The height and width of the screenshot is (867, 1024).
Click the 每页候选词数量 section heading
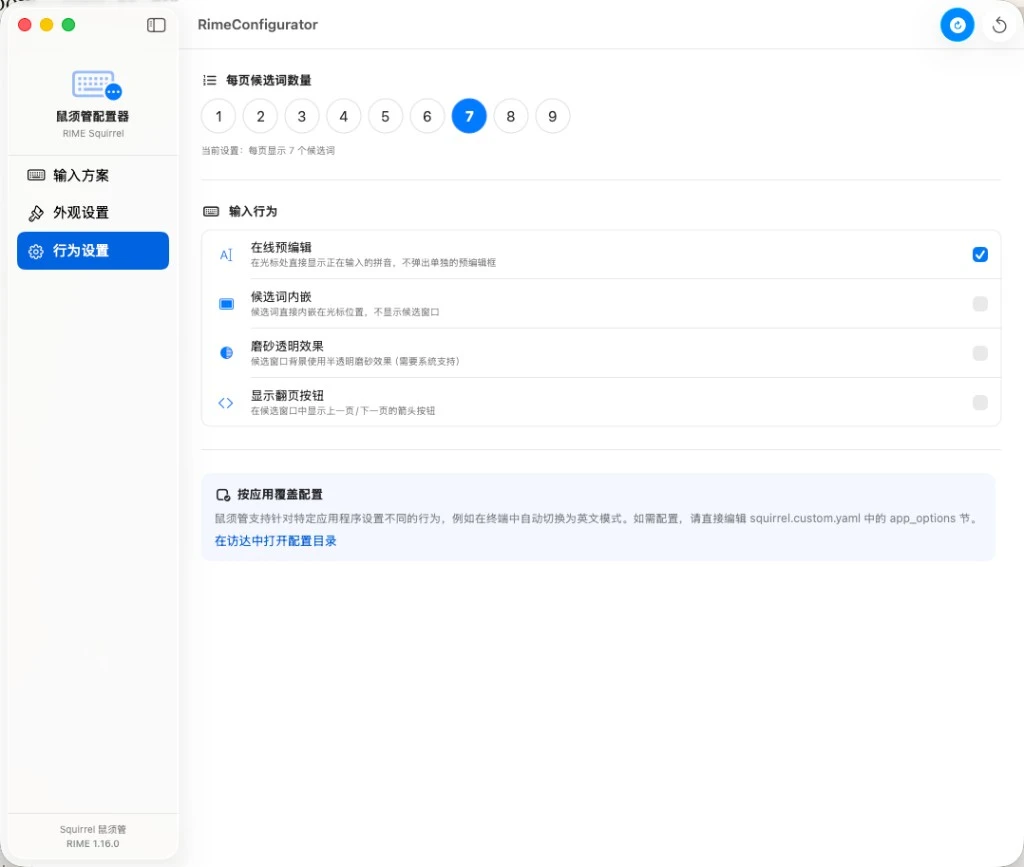coord(268,80)
